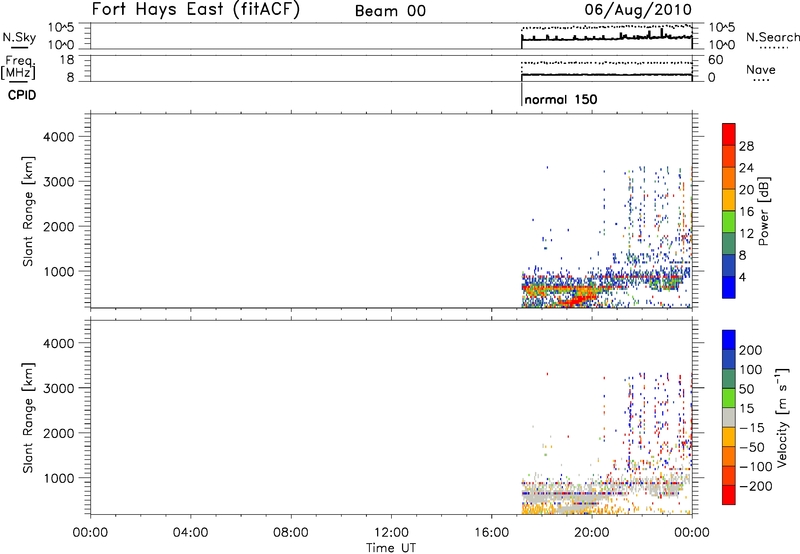Select the orange −100 to −50 Velocity segment

coord(729,457)
